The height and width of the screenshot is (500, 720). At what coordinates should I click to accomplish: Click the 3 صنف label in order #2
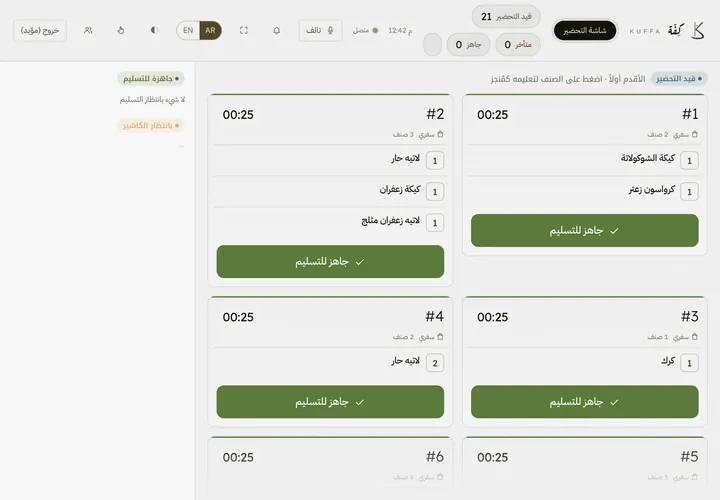[x=403, y=135]
